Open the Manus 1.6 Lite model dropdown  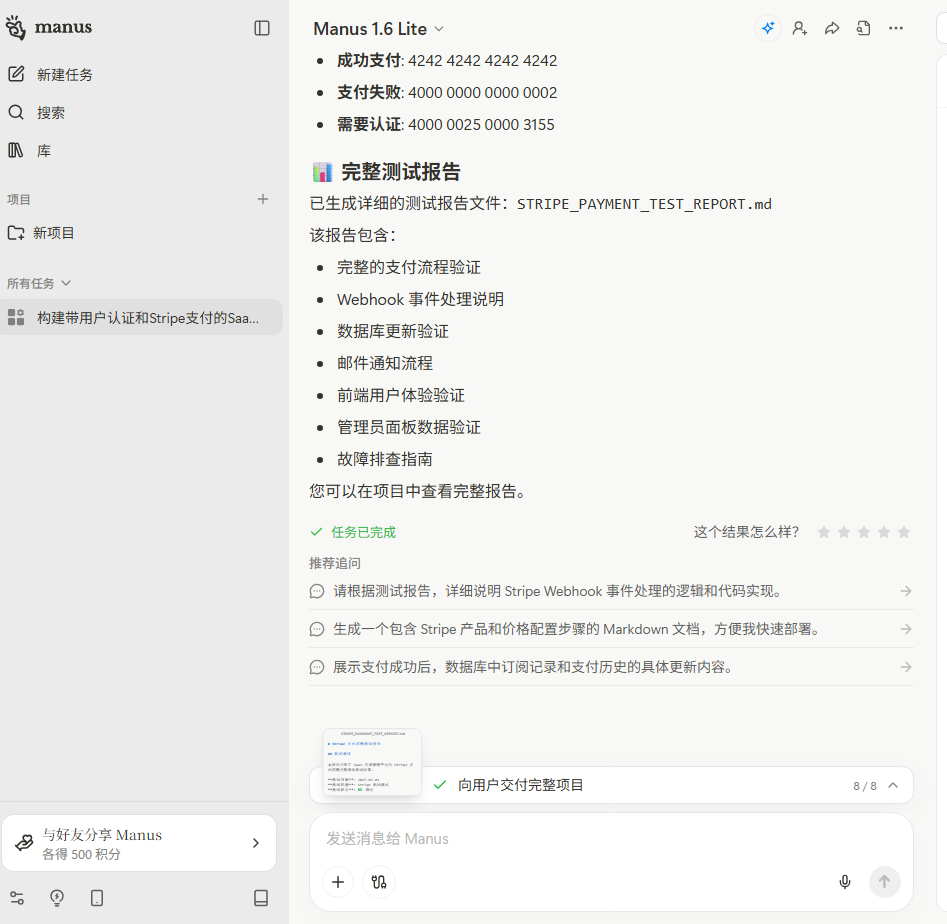click(379, 29)
